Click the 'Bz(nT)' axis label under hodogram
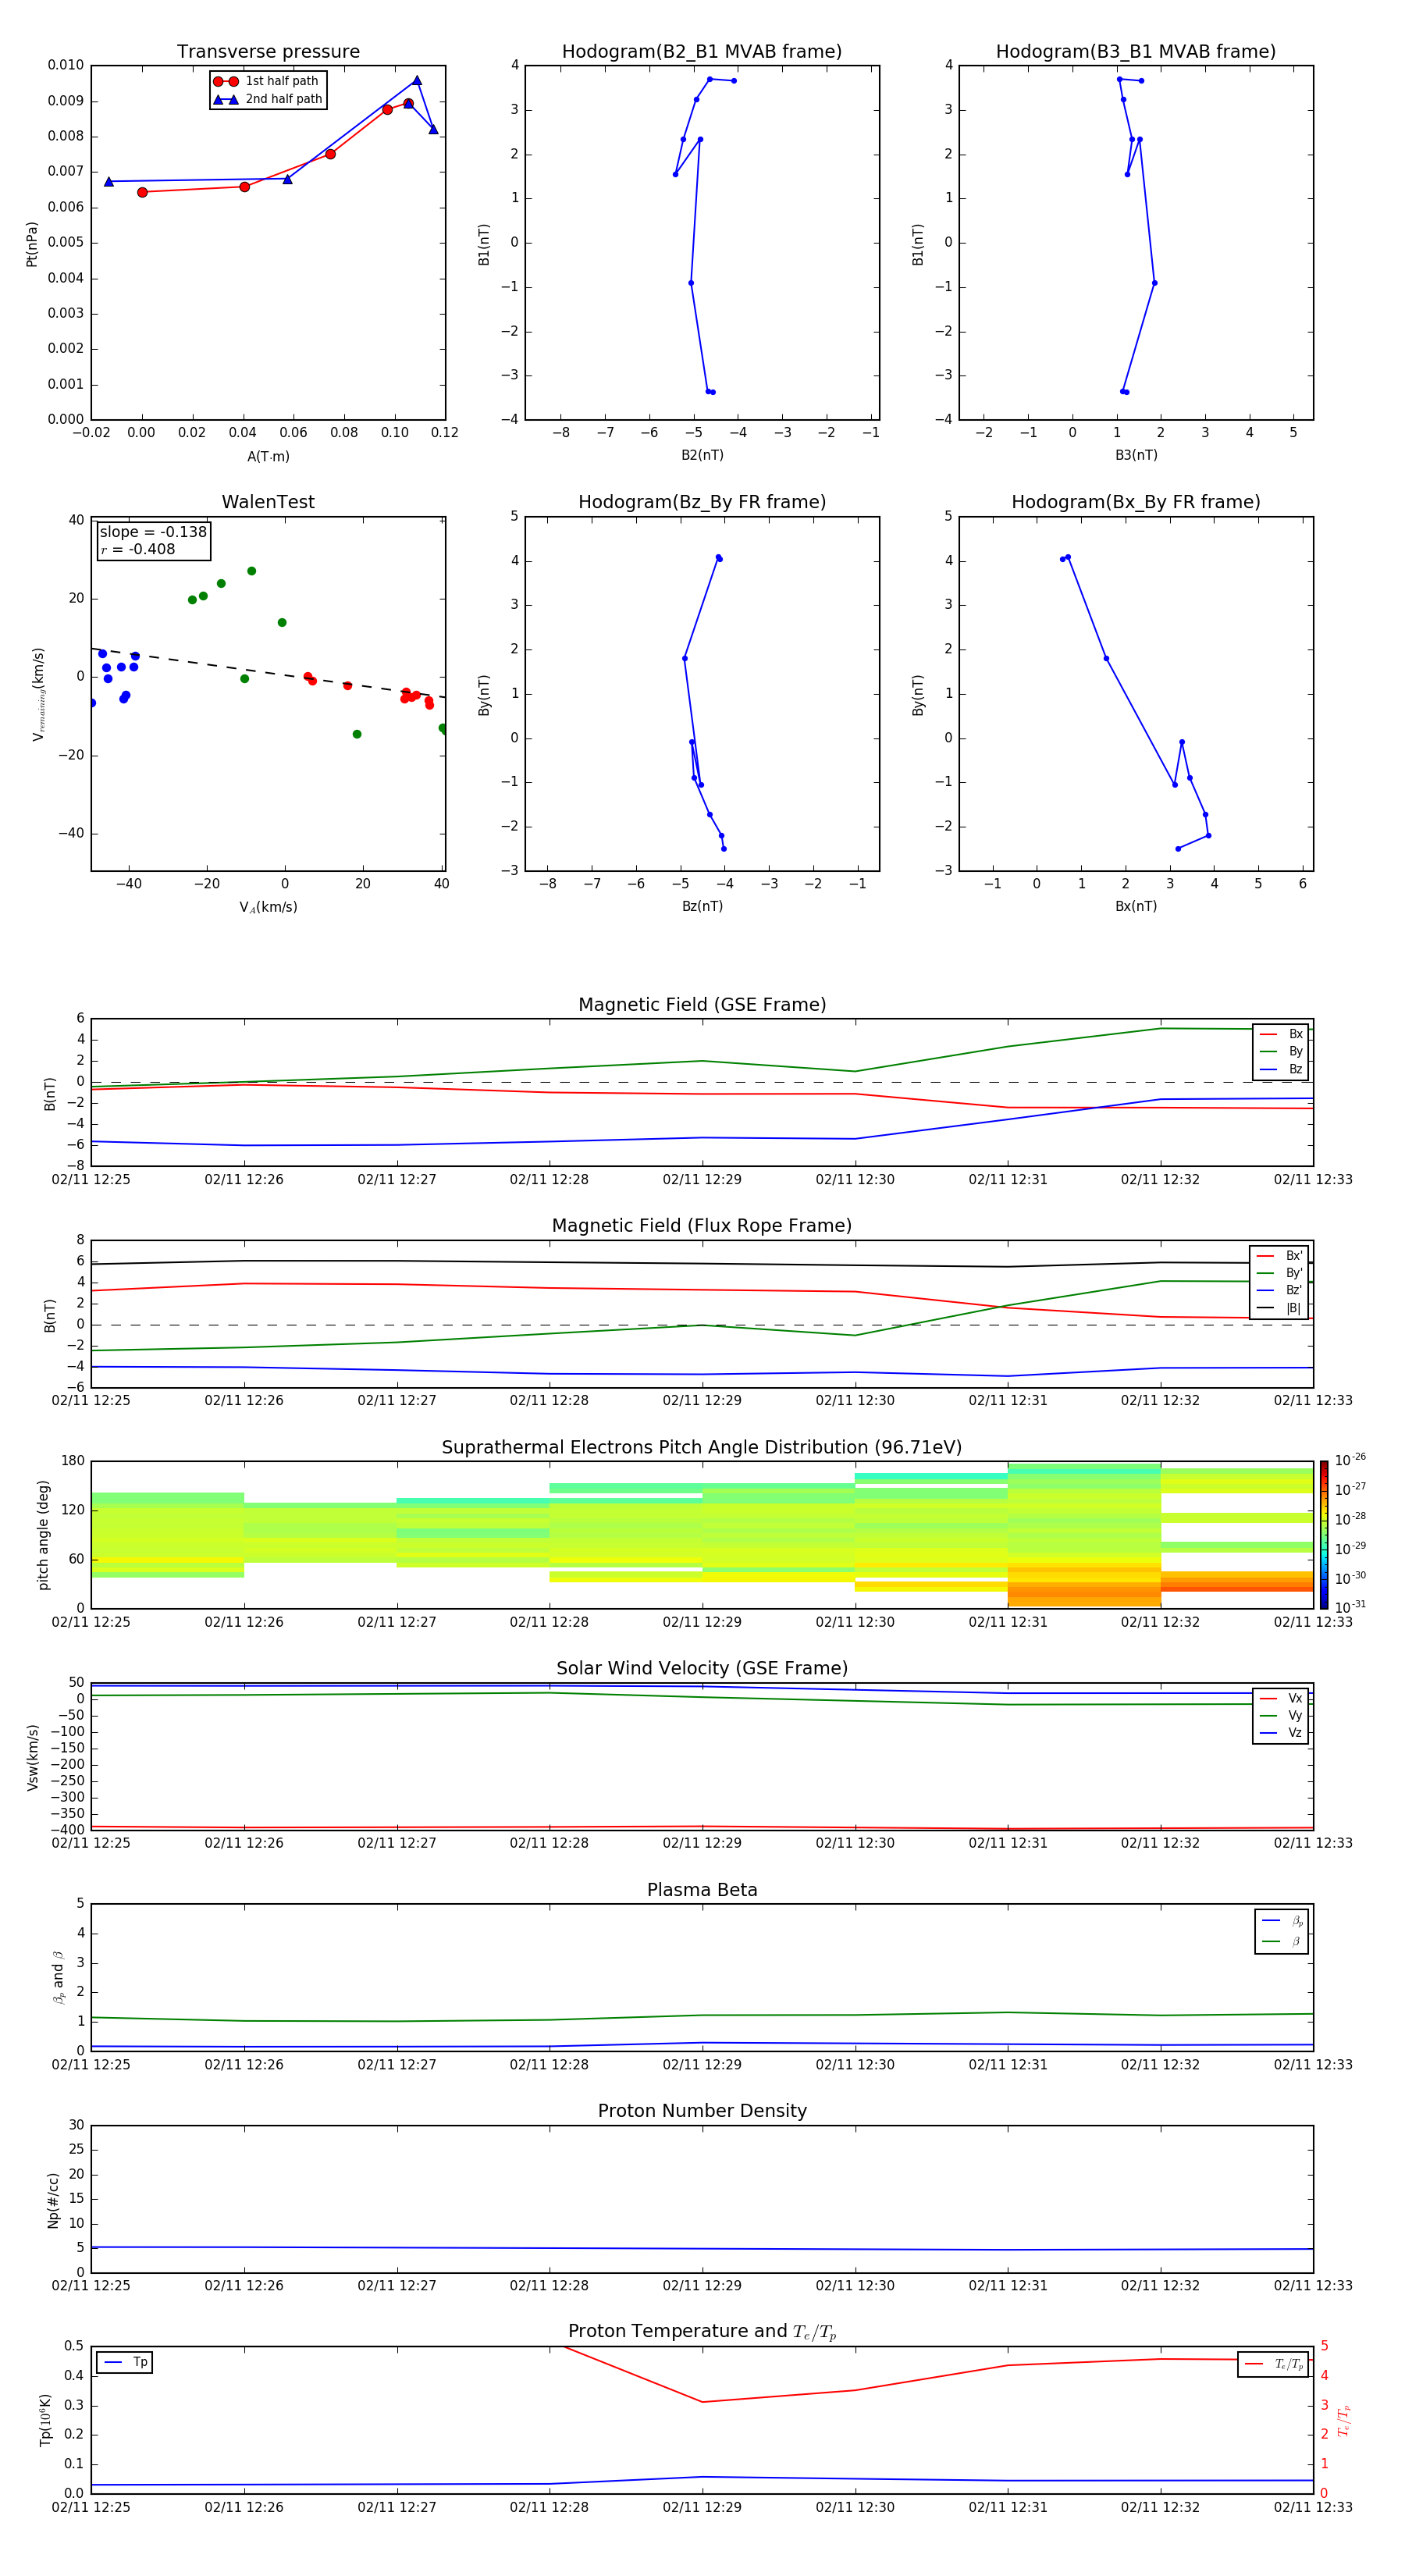This screenshot has height=2576, width=1405. pyautogui.click(x=702, y=906)
